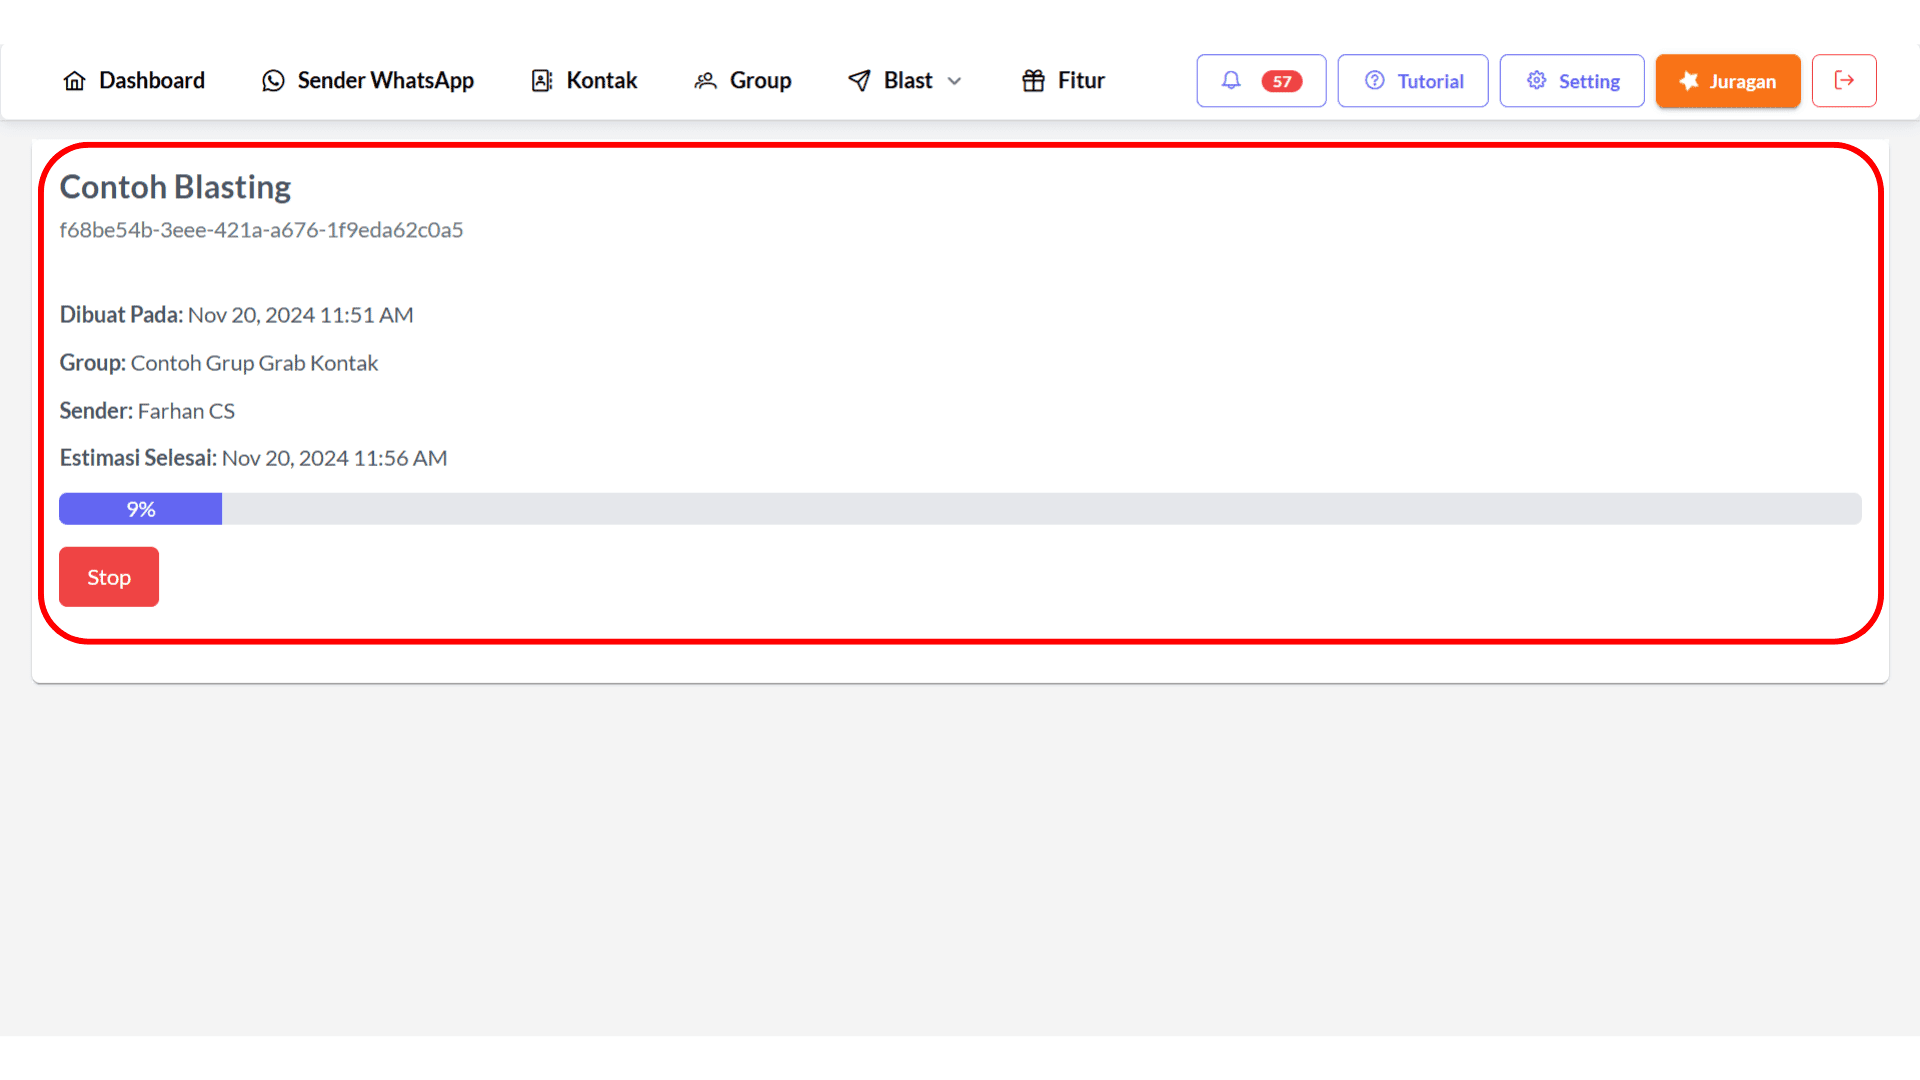Click the notification bell icon
The height and width of the screenshot is (1080, 1920).
coord(1232,80)
